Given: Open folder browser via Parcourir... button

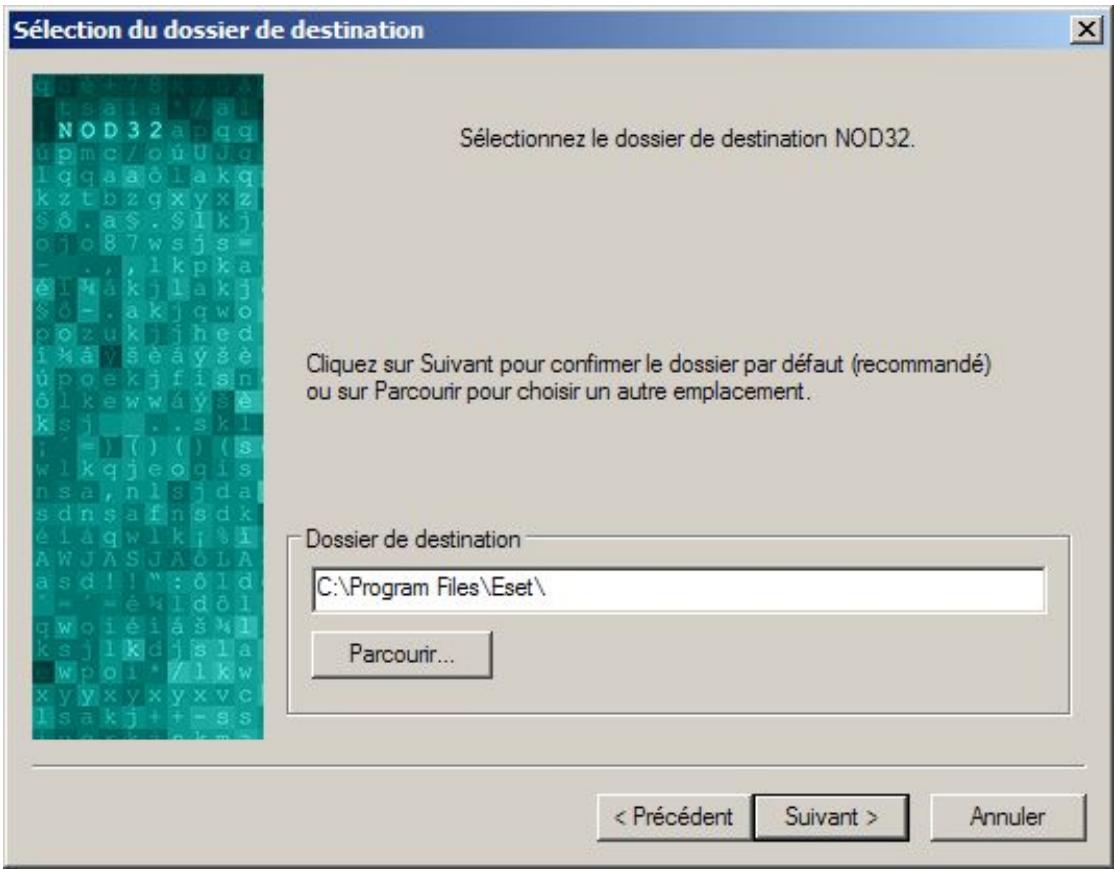Looking at the screenshot, I should (x=401, y=654).
